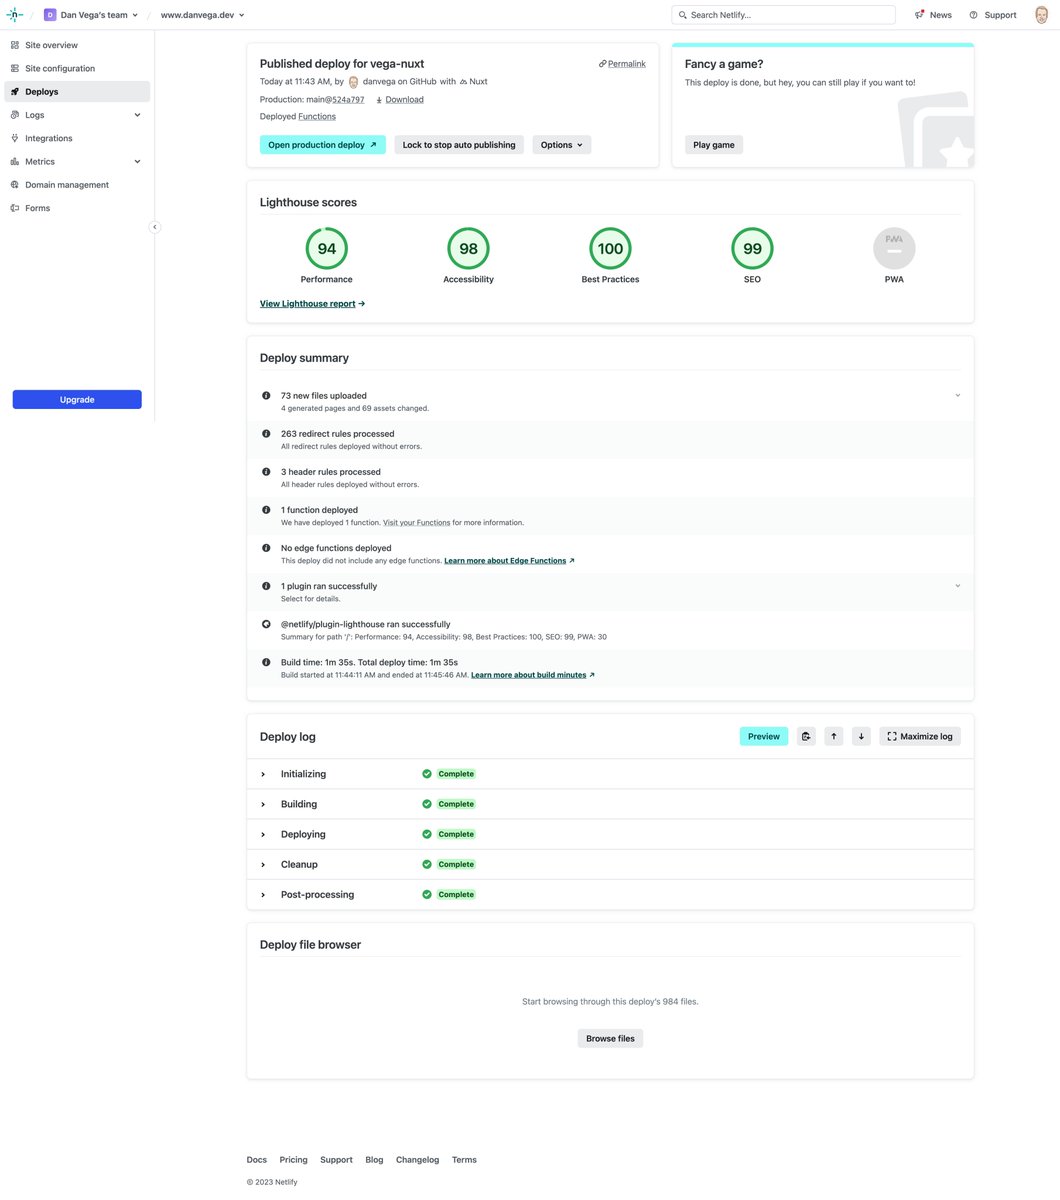The width and height of the screenshot is (1060, 1200).
Task: Lock to stop auto publishing
Action: point(458,144)
